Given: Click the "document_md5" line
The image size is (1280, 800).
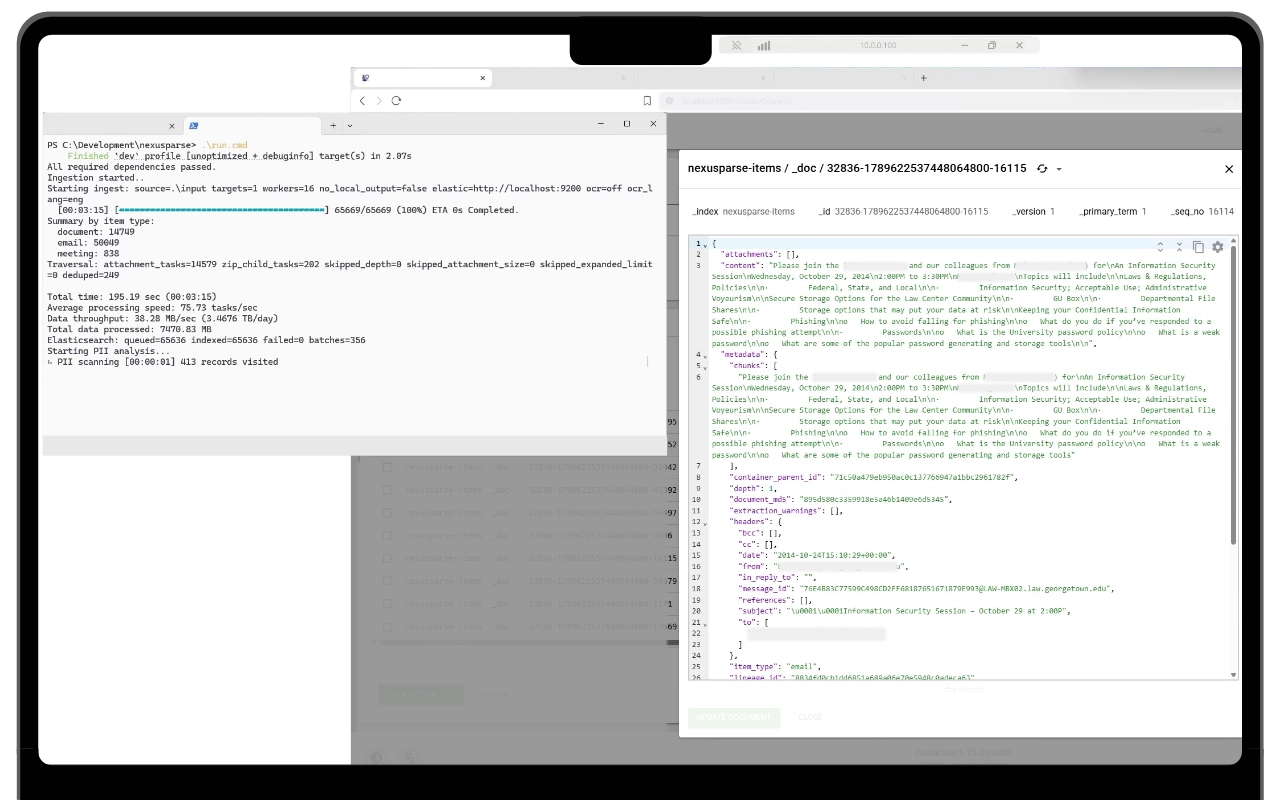Looking at the screenshot, I should point(841,499).
